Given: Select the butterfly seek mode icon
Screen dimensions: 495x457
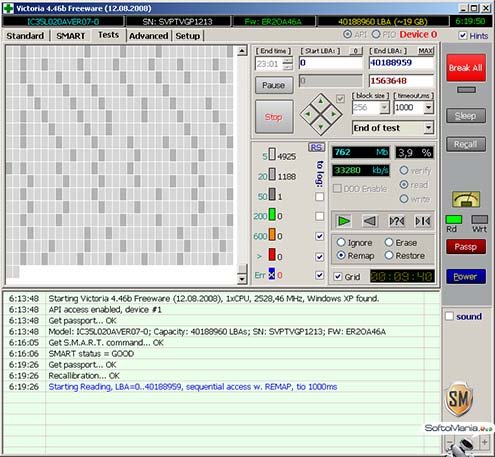Looking at the screenshot, I should click(423, 221).
